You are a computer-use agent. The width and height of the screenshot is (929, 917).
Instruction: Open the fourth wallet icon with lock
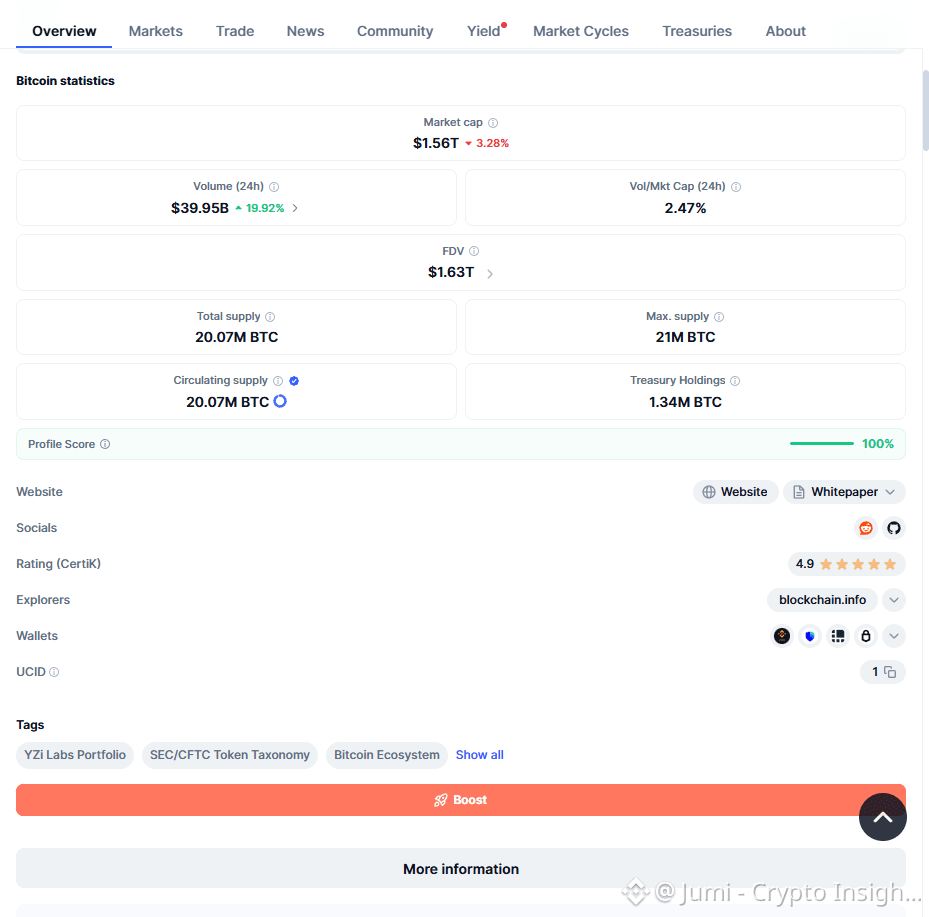point(866,636)
